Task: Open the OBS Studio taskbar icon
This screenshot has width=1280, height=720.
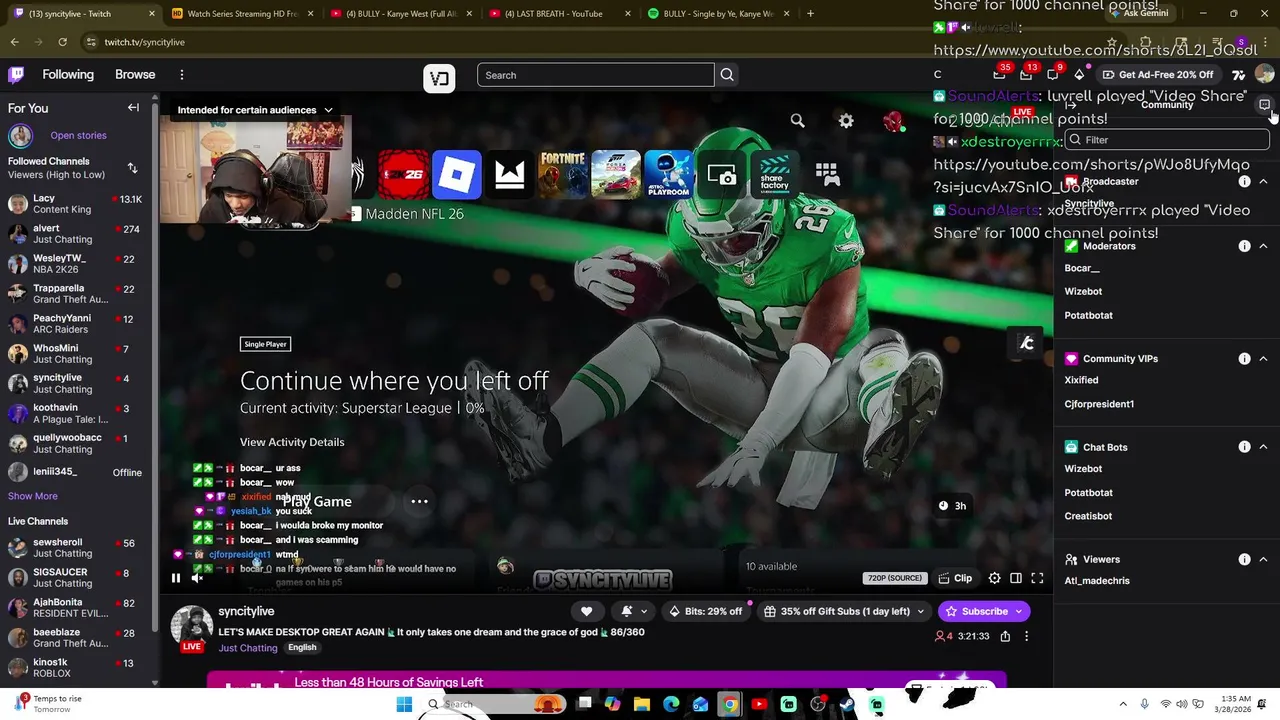Action: click(818, 705)
